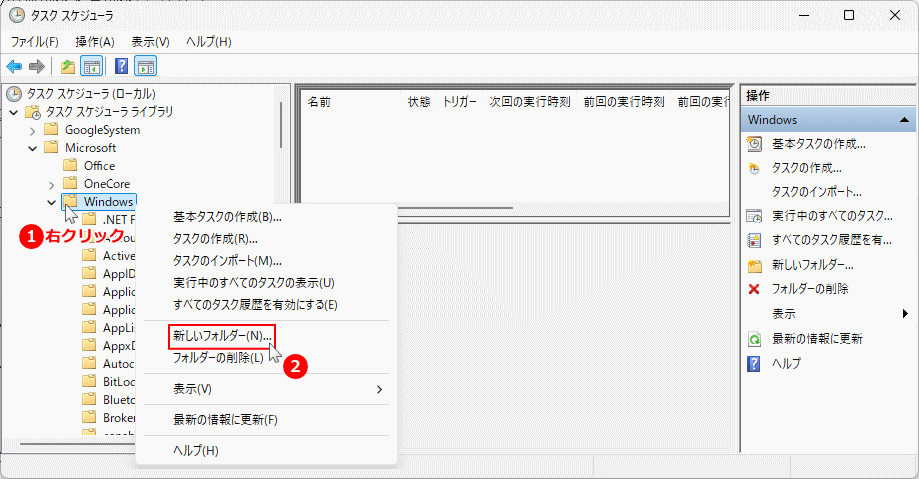Click the title bar clock app icon
The height and width of the screenshot is (479, 919).
(17, 15)
